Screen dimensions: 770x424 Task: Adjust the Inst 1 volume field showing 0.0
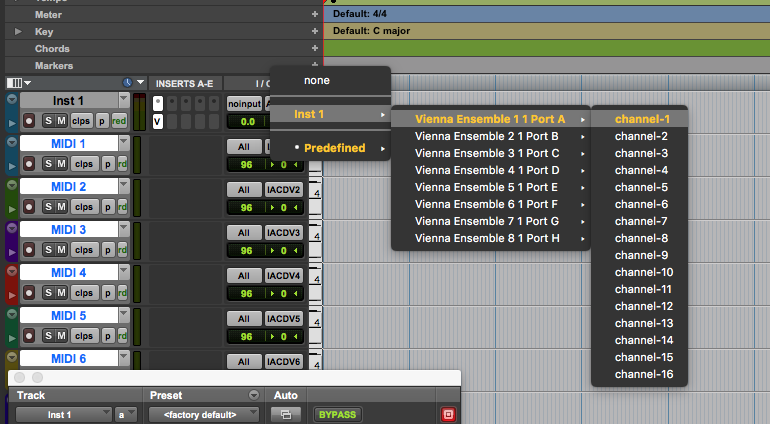248,121
